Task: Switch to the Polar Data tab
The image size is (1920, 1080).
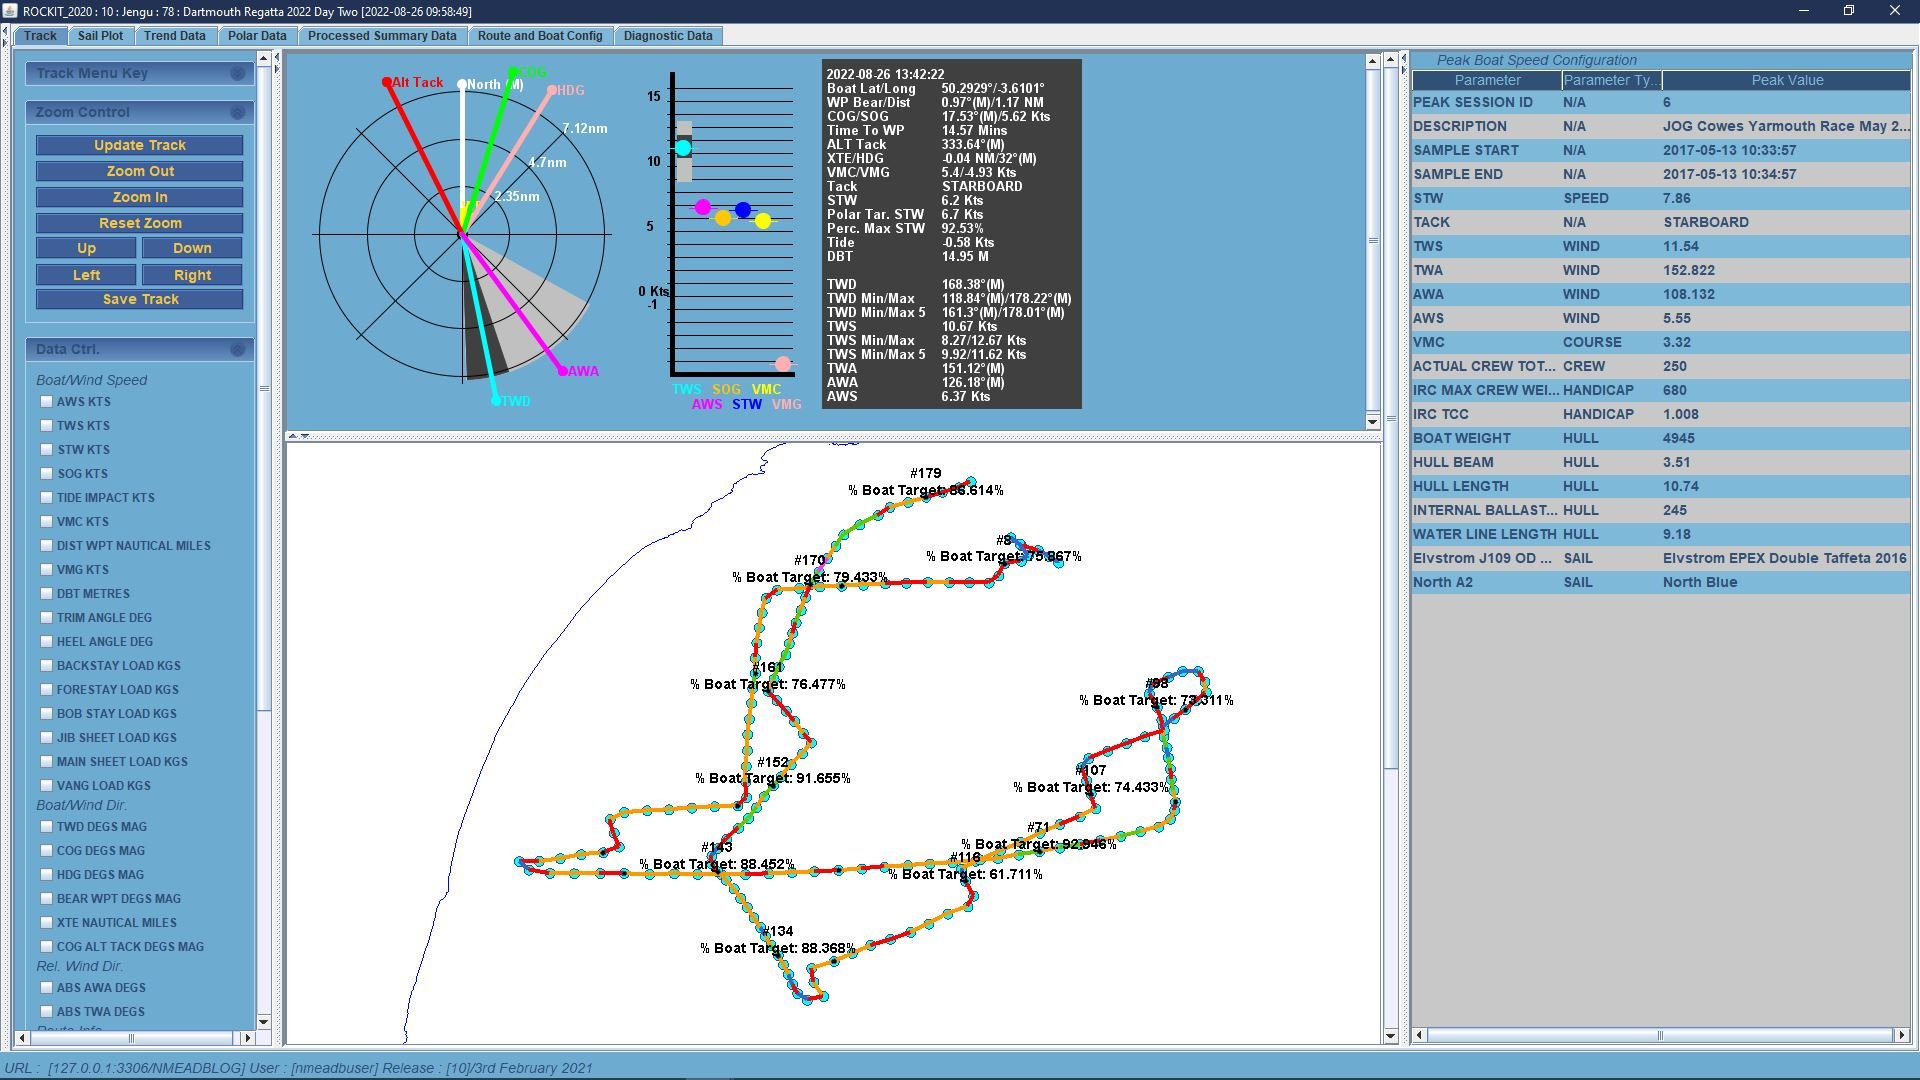Action: [x=256, y=35]
